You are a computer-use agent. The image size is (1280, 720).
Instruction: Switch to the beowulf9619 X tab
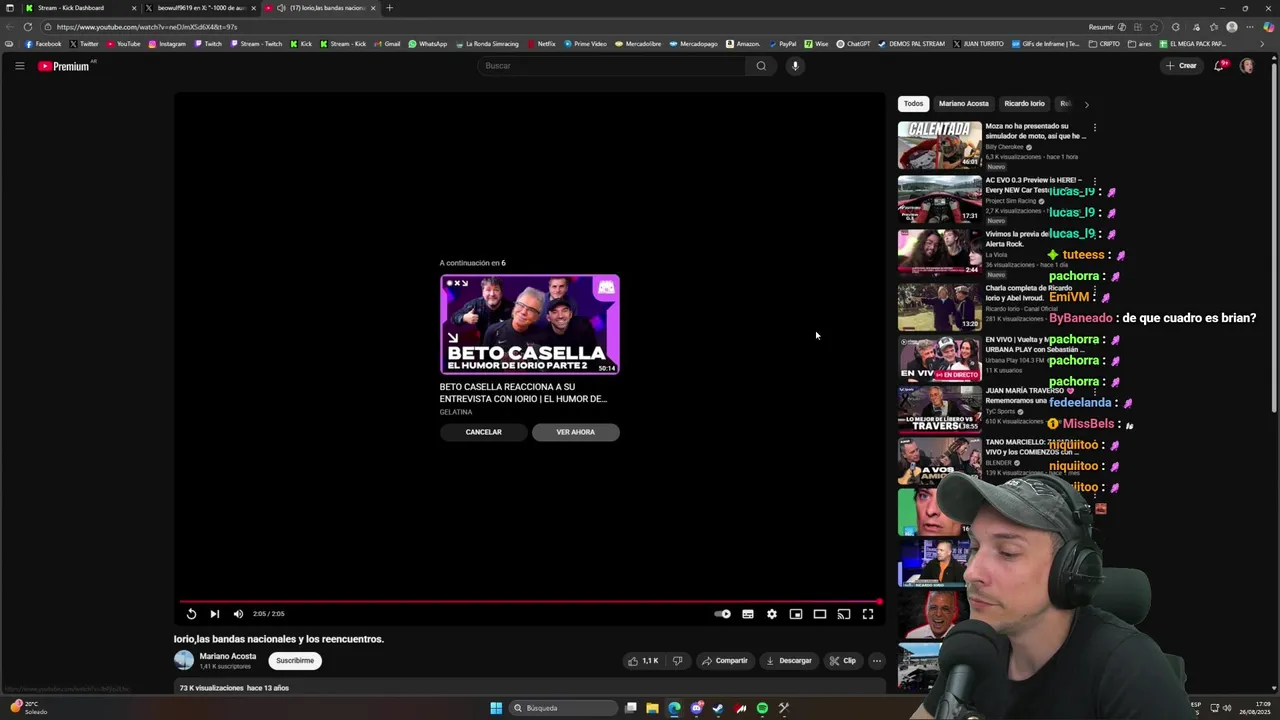[200, 8]
